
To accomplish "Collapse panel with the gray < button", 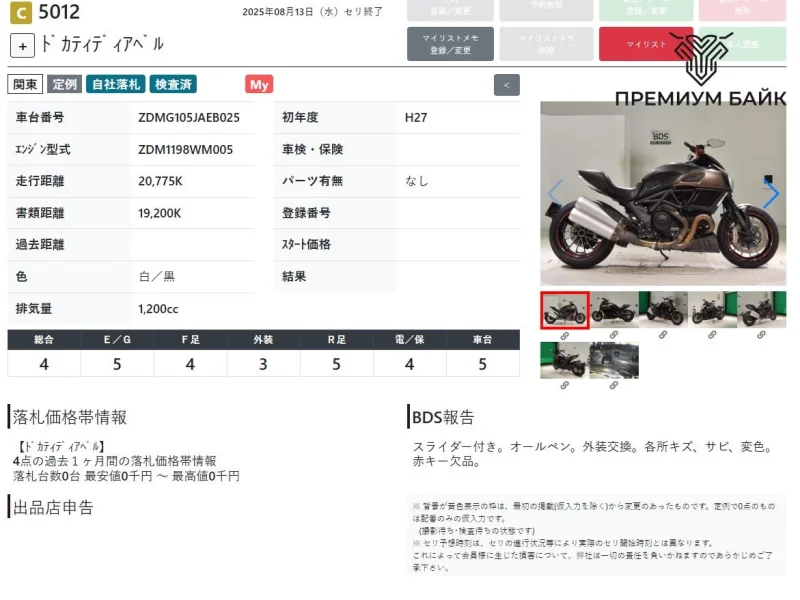I will [x=506, y=85].
